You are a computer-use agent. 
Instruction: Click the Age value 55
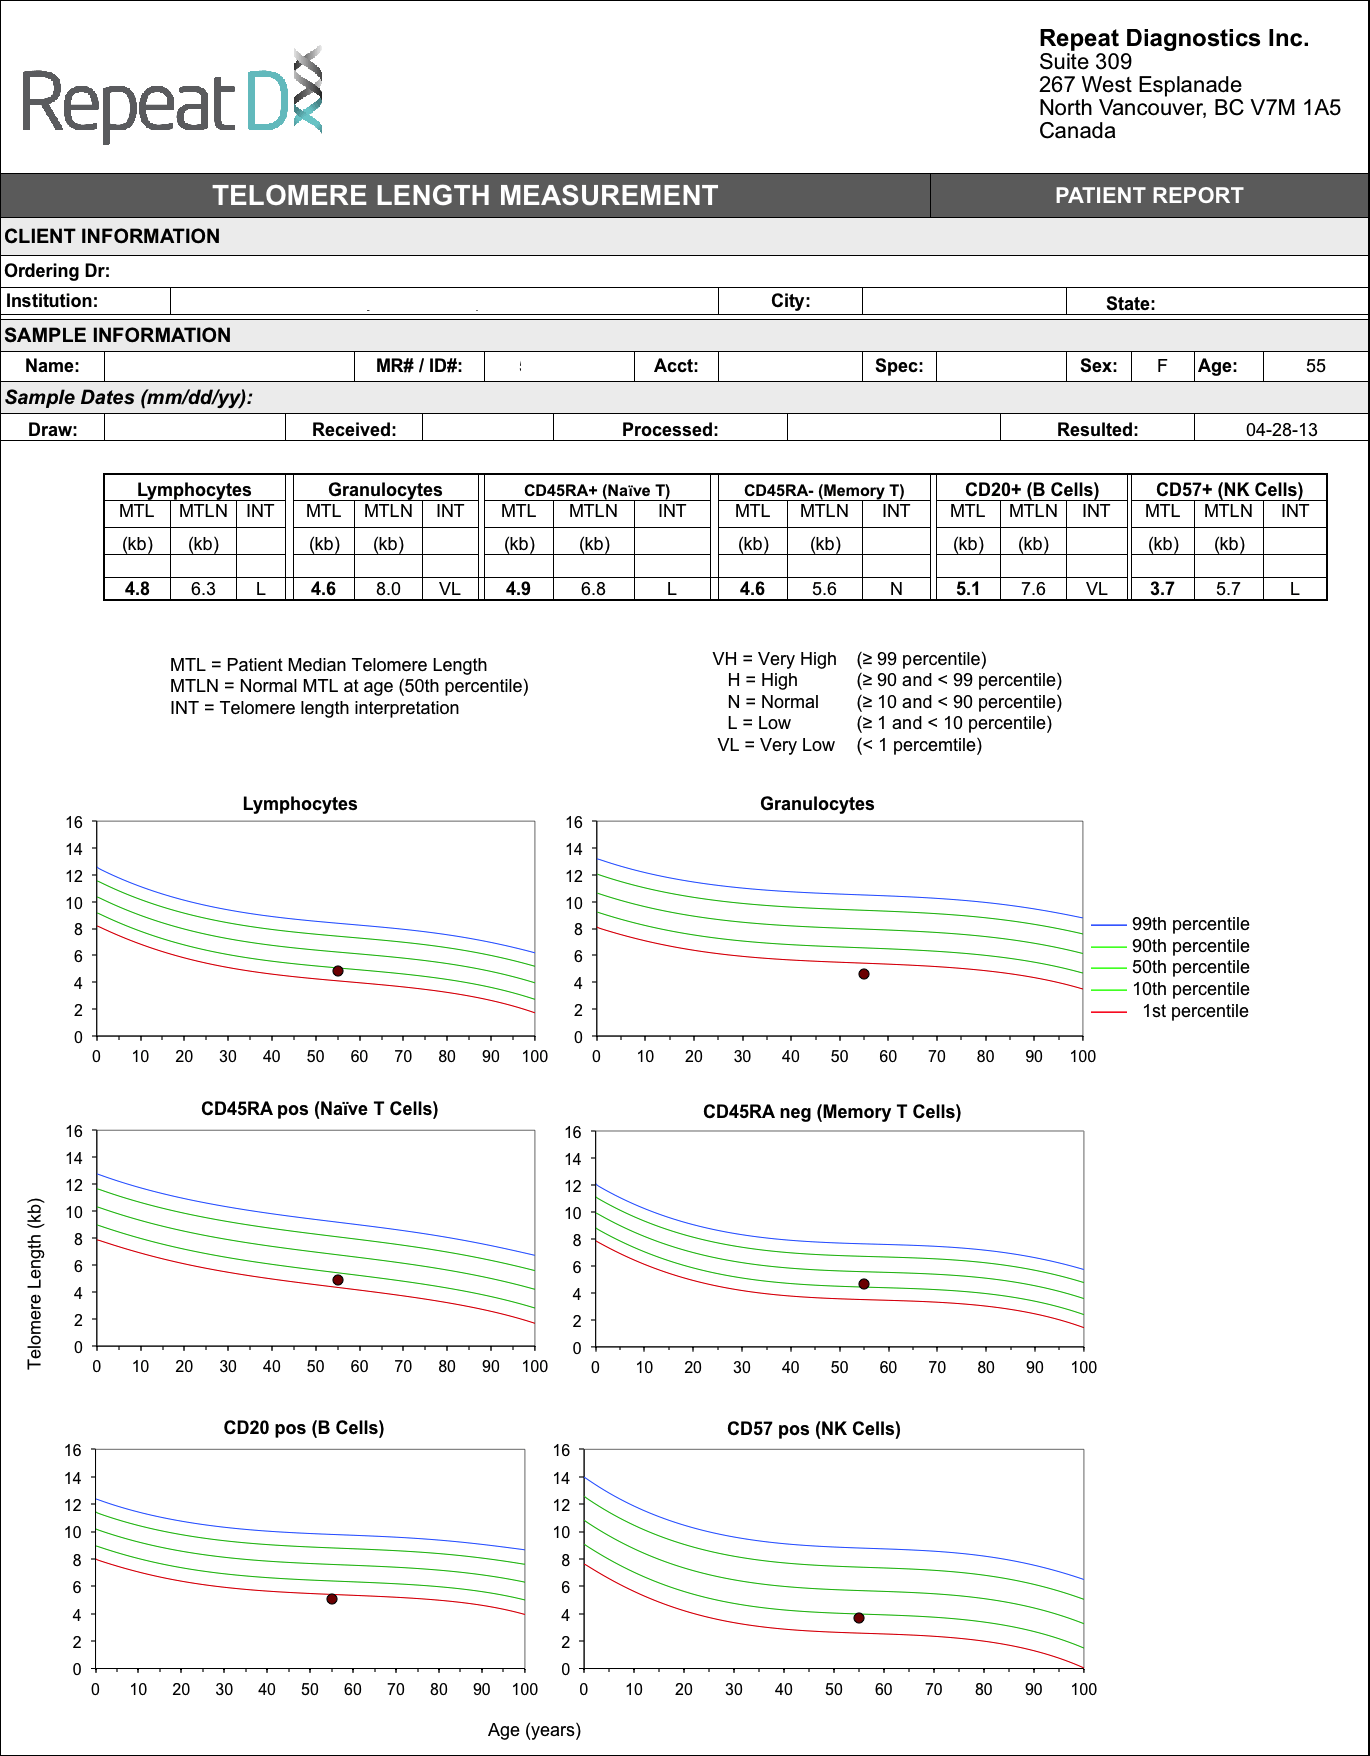pos(1315,366)
